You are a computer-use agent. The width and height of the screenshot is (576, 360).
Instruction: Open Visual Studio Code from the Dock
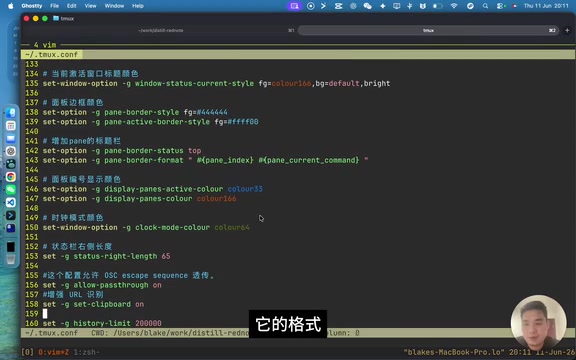point(11,202)
